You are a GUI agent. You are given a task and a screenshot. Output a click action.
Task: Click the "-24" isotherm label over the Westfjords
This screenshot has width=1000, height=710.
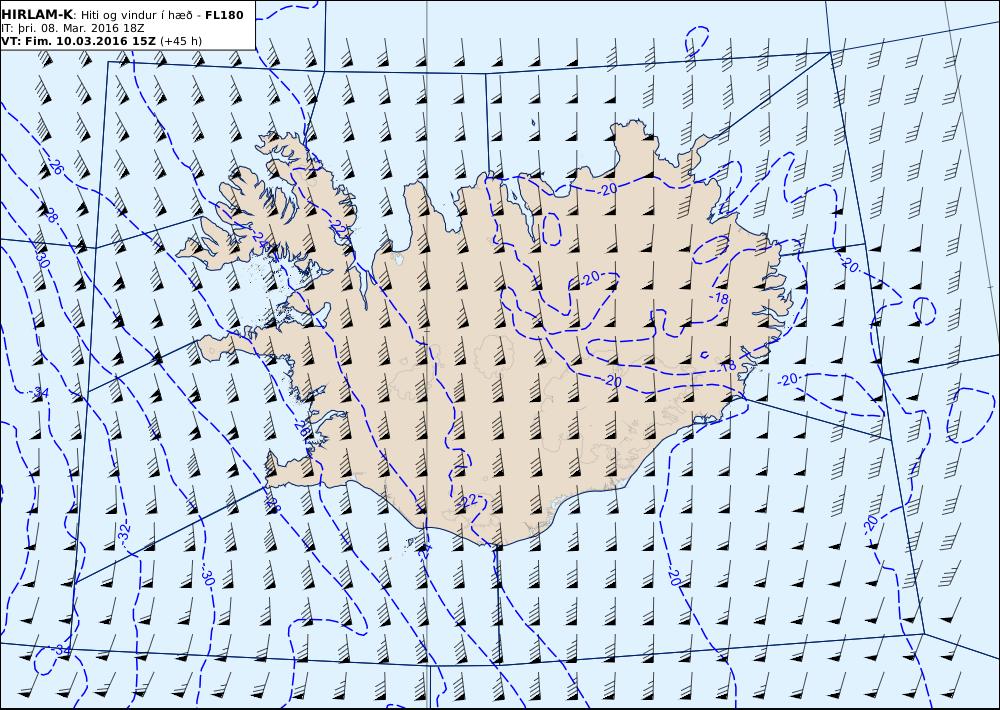pos(258,238)
